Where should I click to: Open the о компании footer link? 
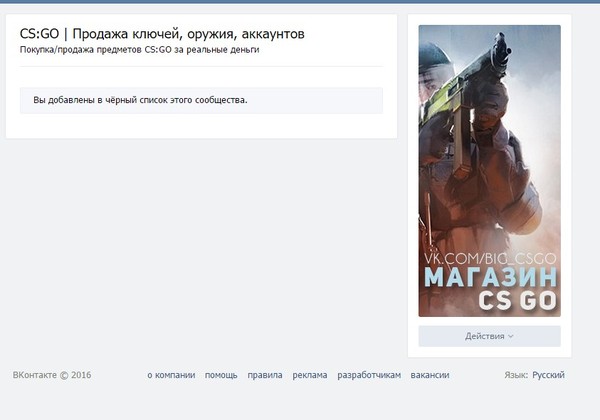coord(171,375)
